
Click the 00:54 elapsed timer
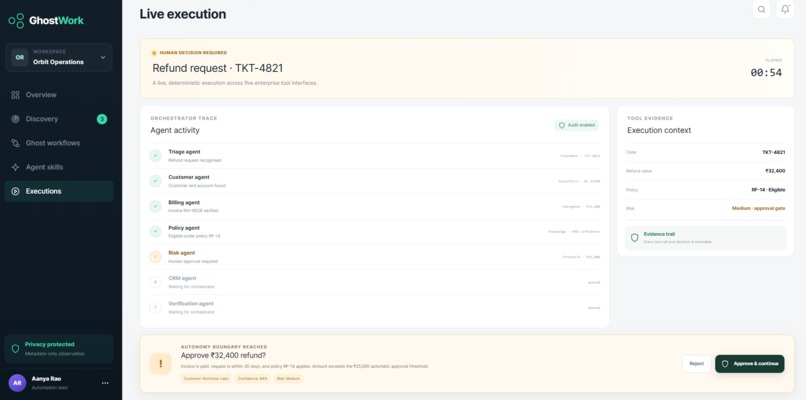click(766, 72)
